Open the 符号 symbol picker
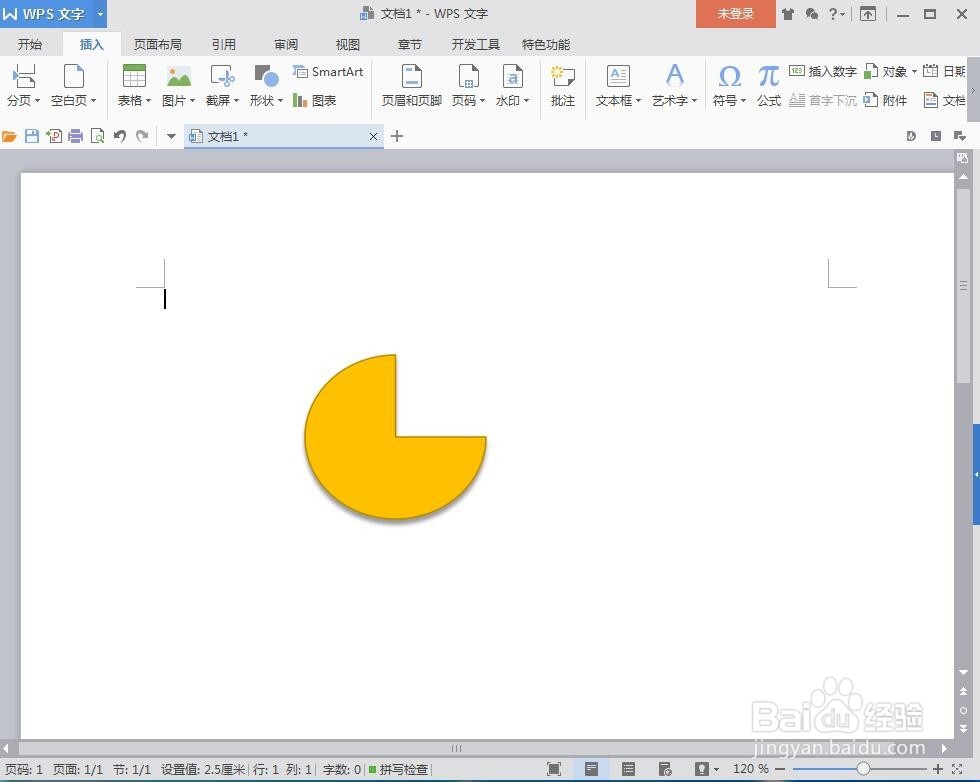Image resolution: width=980 pixels, height=782 pixels. pyautogui.click(x=729, y=86)
